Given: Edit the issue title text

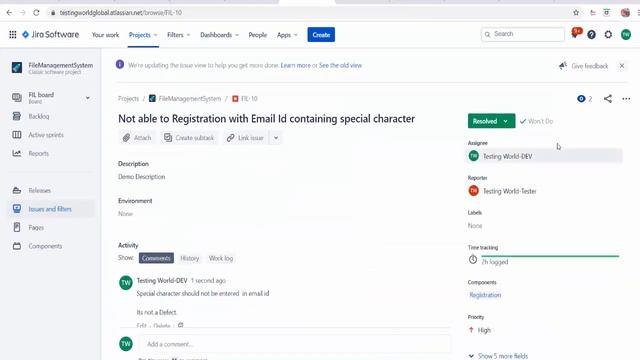Looking at the screenshot, I should coord(267,119).
